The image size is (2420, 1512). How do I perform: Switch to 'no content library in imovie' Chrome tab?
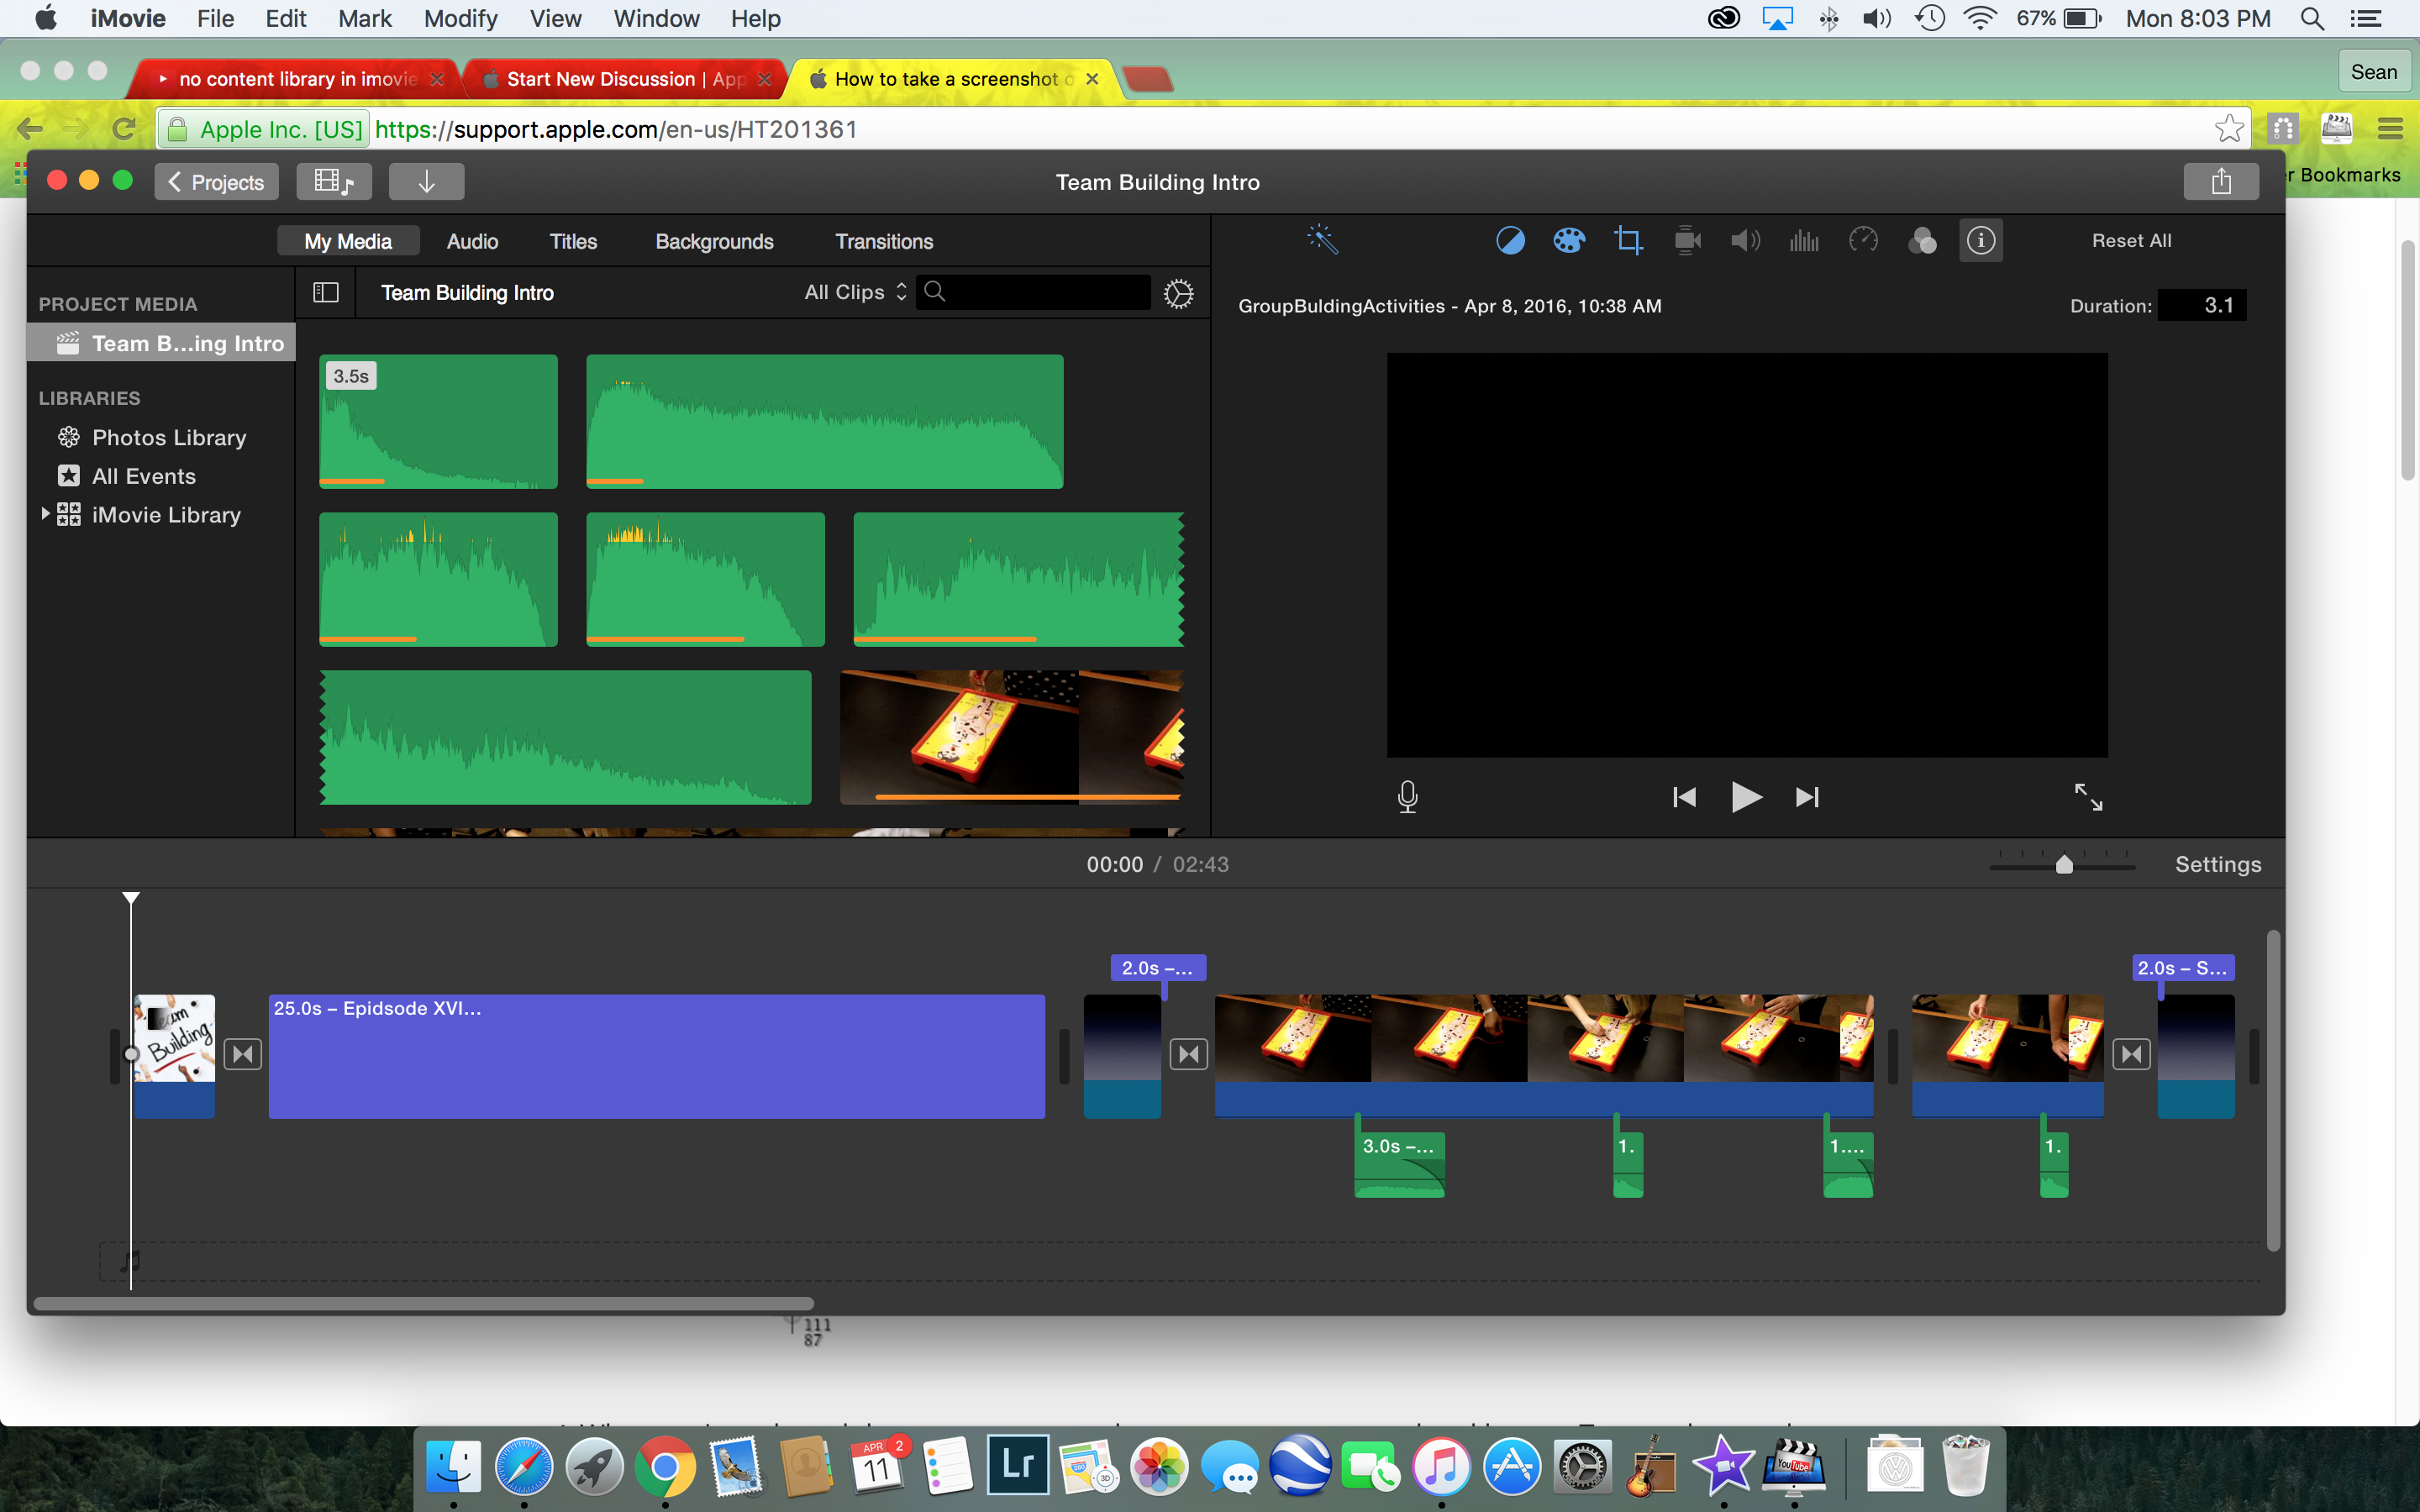[x=295, y=79]
